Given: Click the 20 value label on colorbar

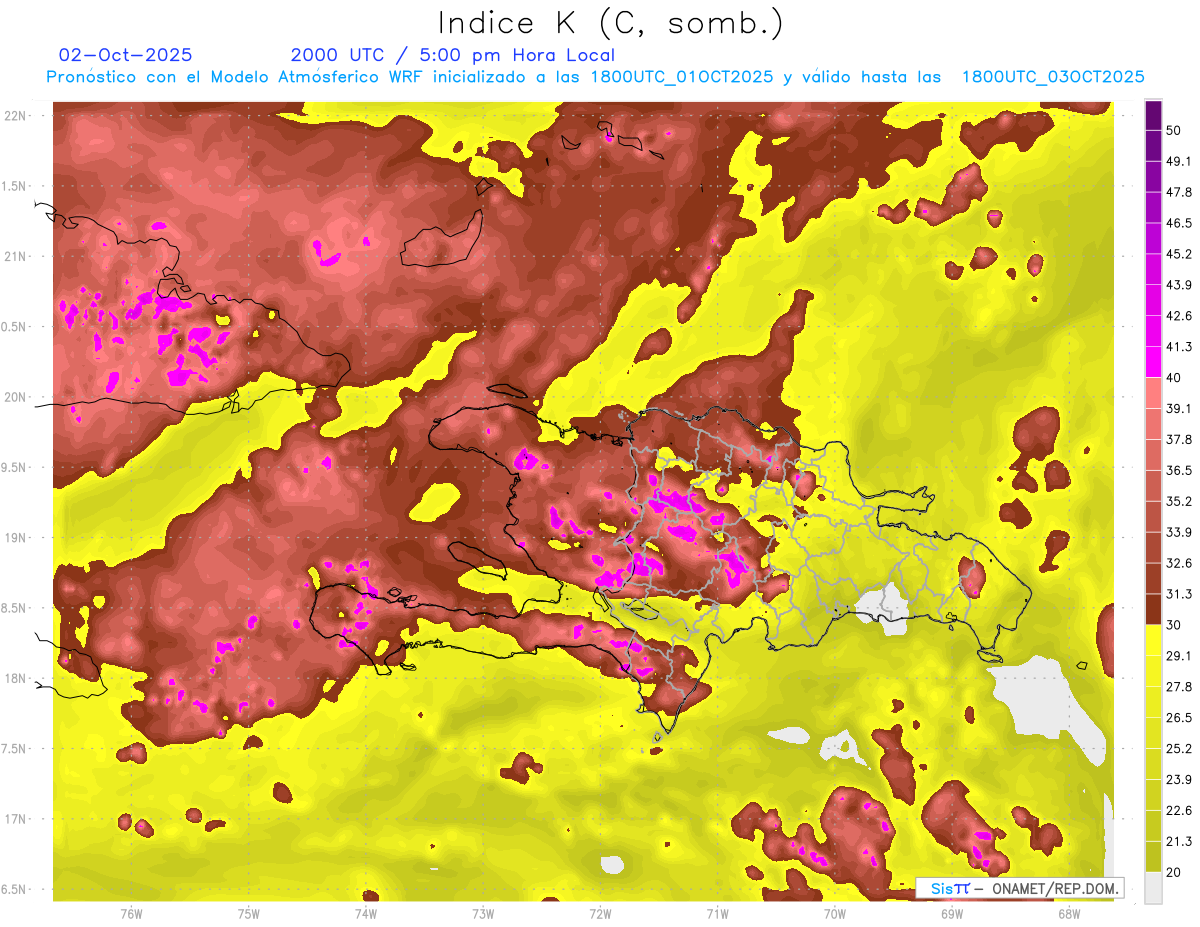Looking at the screenshot, I should 1174,871.
